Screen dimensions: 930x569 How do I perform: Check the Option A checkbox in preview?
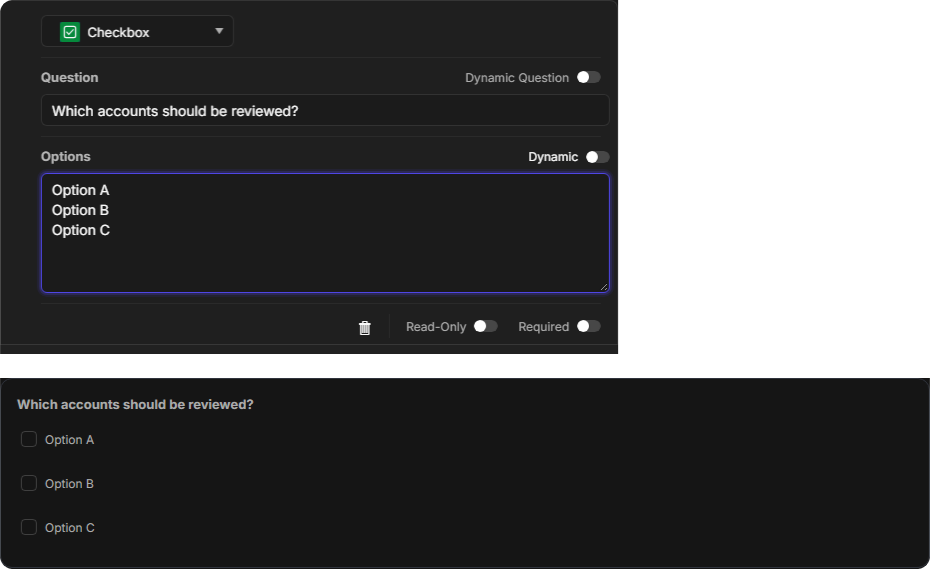click(29, 439)
